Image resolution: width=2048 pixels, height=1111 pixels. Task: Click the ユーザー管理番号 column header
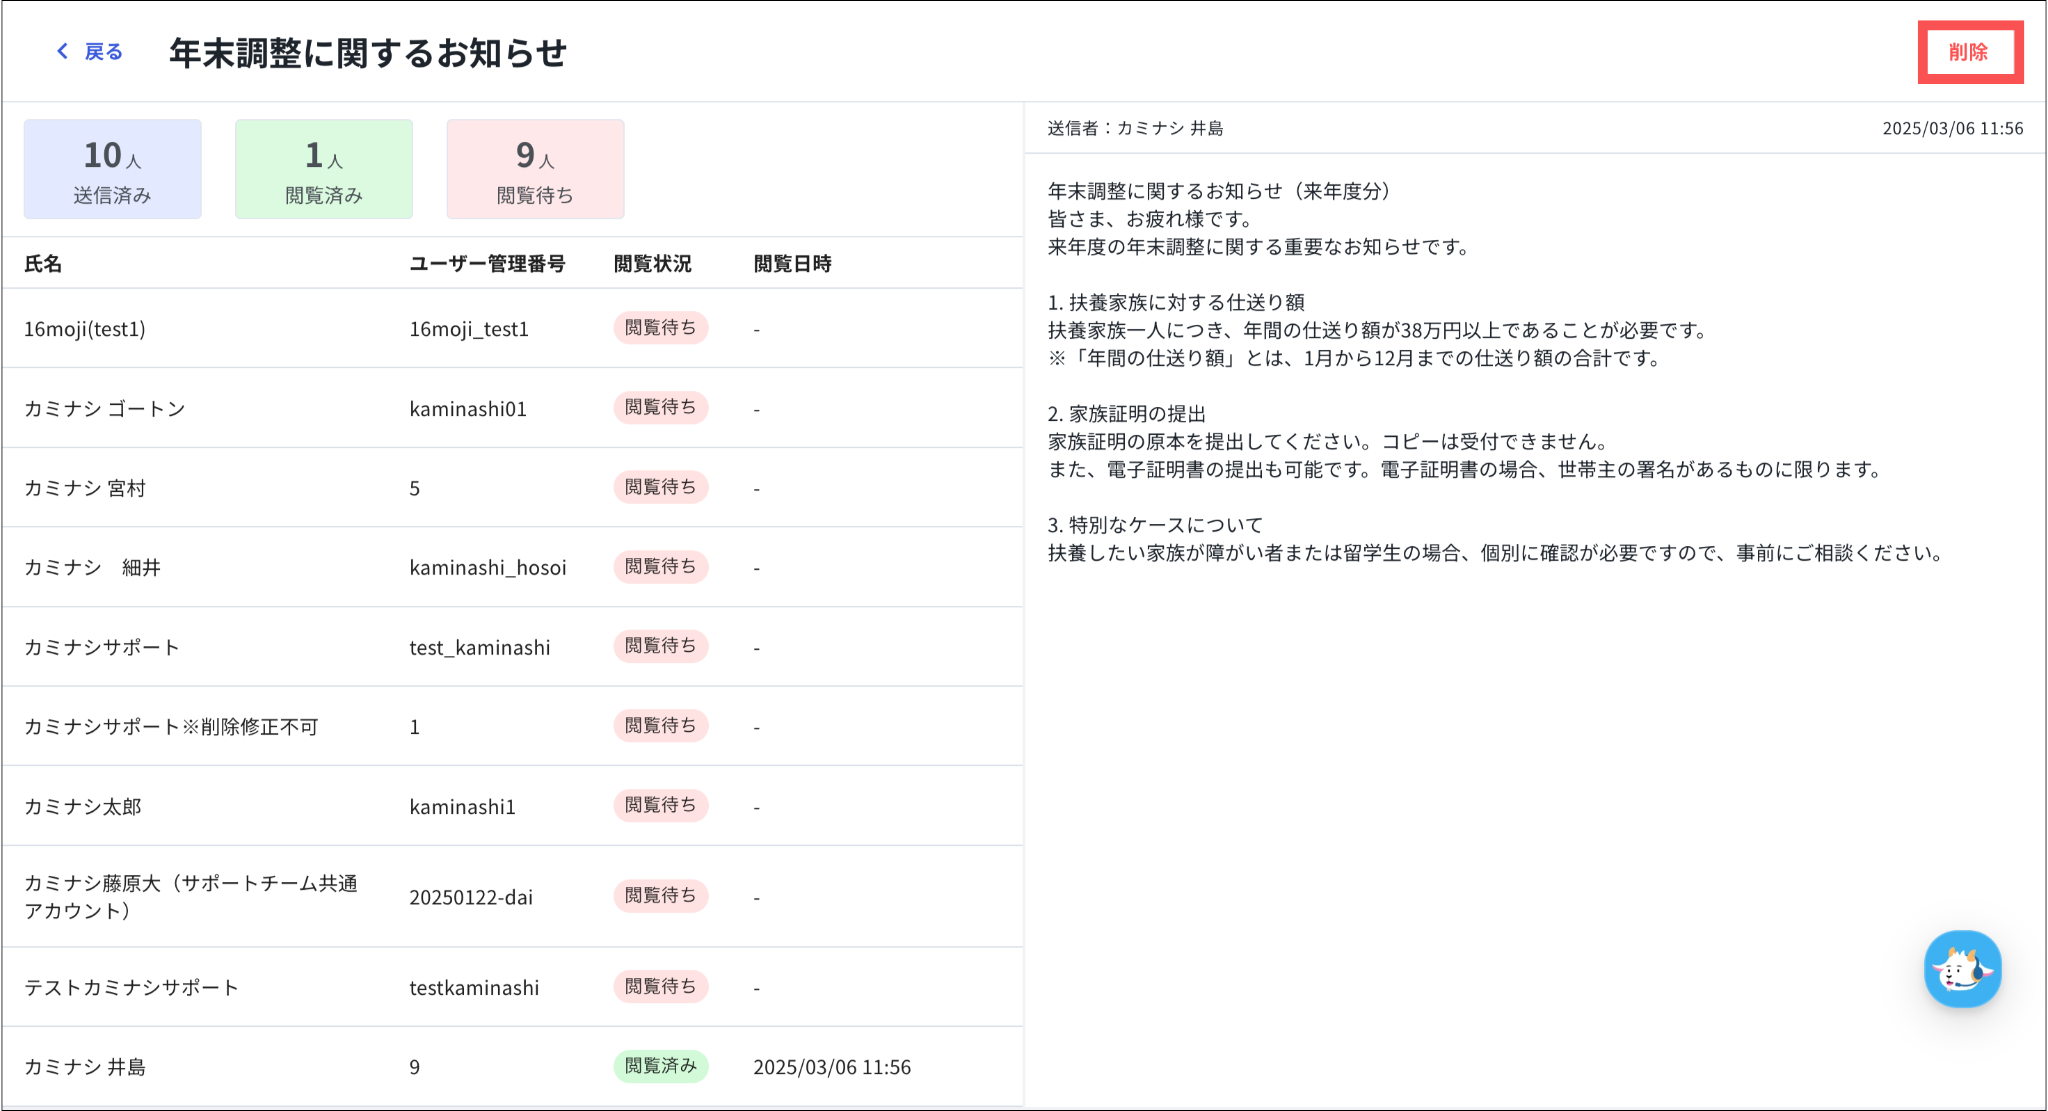[487, 264]
